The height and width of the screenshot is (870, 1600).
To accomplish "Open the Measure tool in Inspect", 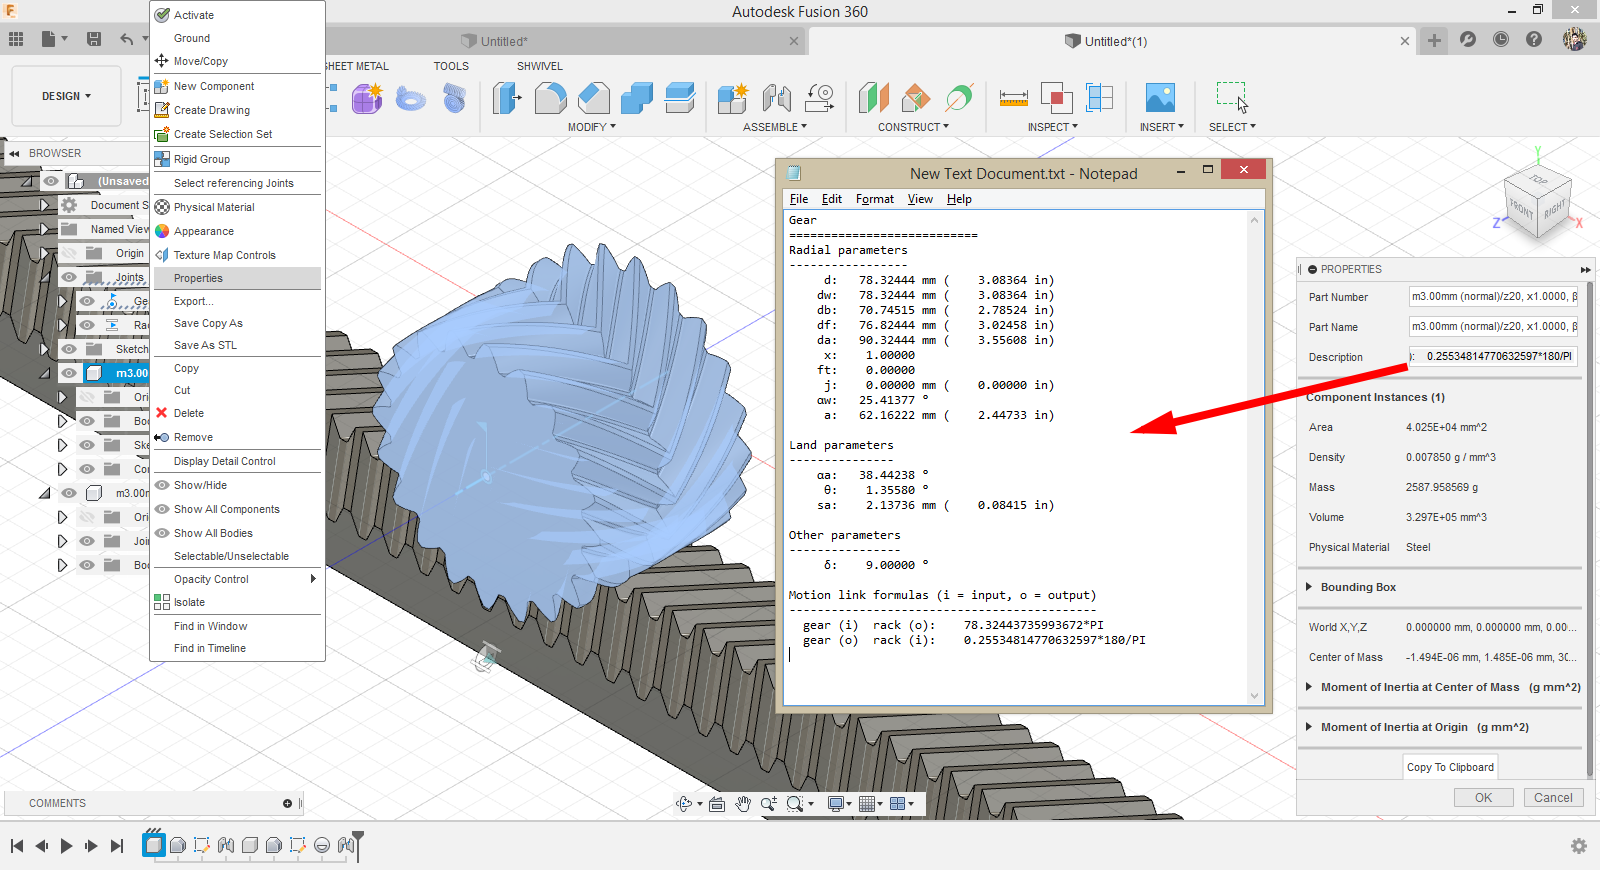I will click(x=1013, y=98).
